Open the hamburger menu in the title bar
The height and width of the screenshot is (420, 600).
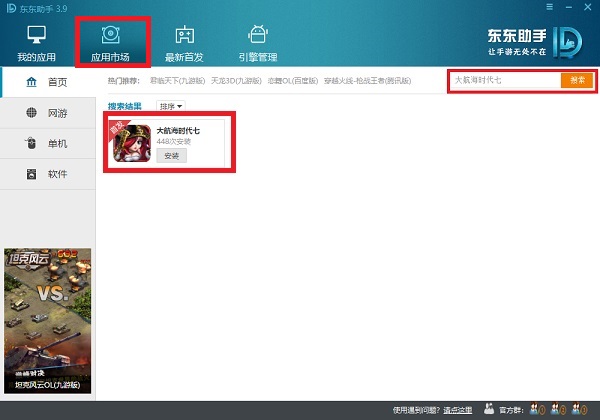tap(549, 7)
